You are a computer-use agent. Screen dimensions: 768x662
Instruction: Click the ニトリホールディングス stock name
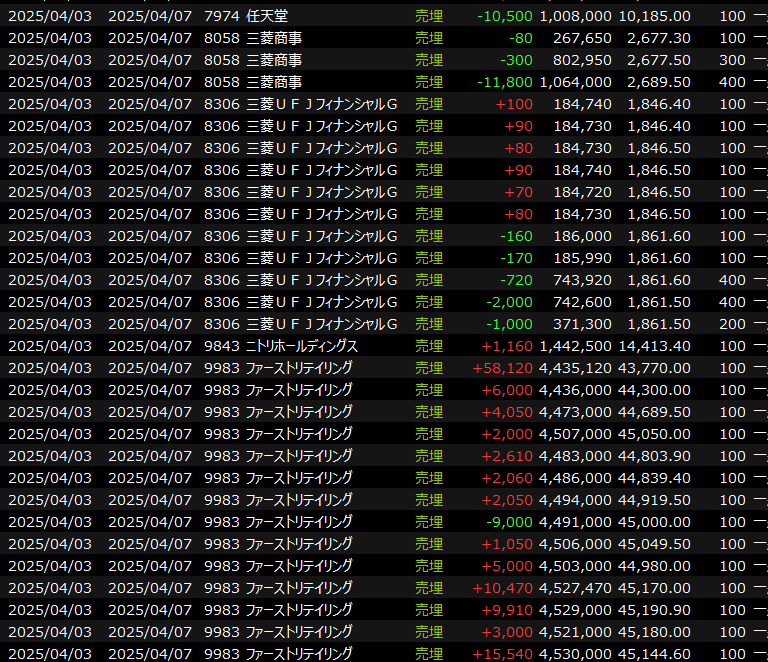[301, 346]
